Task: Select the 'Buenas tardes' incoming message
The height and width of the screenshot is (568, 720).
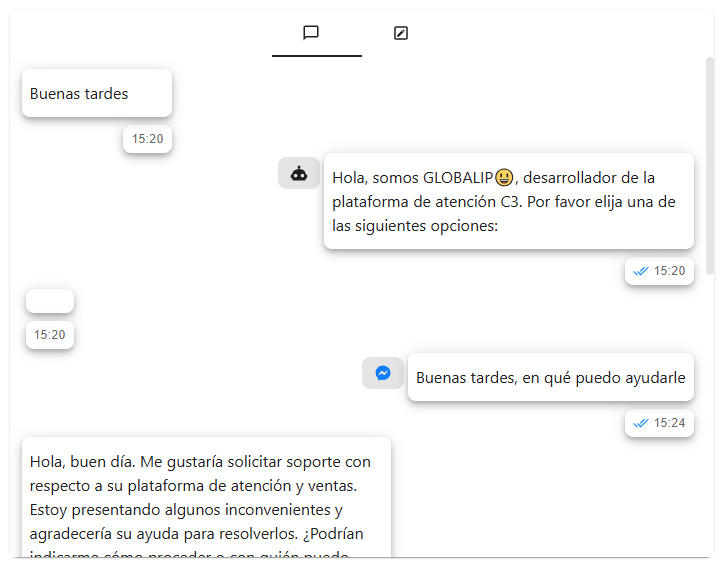Action: point(97,93)
